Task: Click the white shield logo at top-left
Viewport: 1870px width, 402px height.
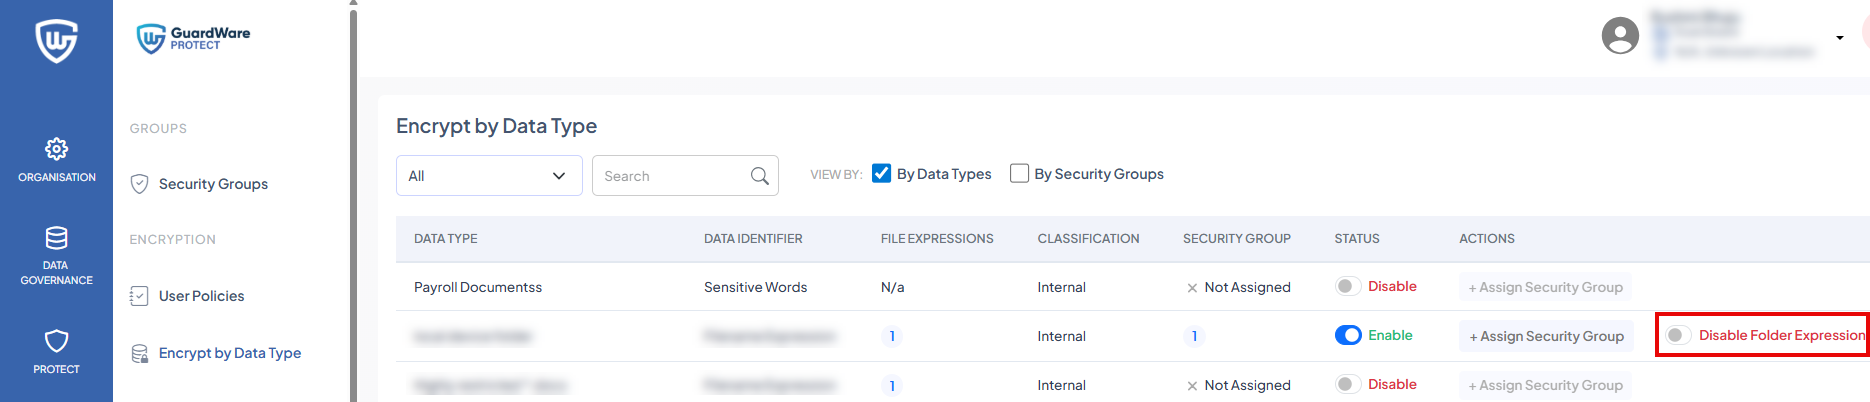Action: click(56, 42)
